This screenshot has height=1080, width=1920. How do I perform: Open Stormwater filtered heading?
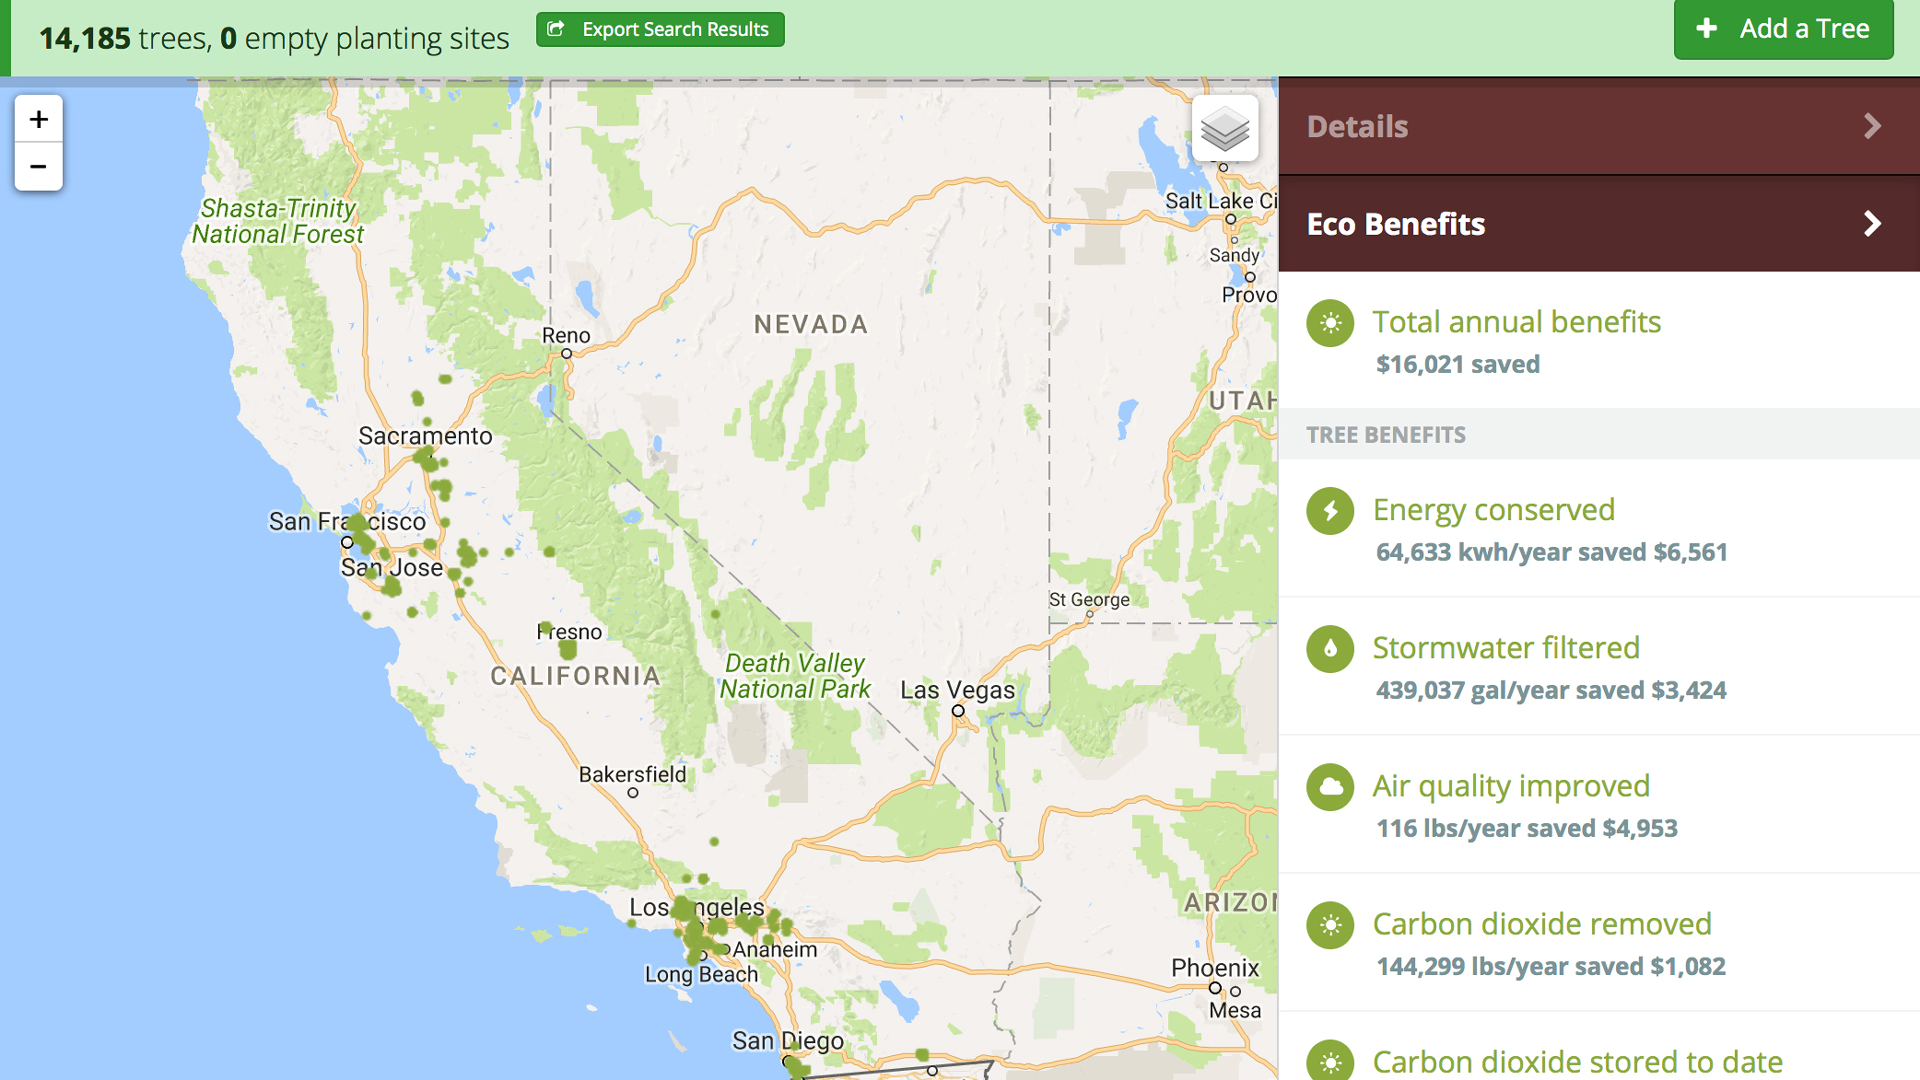click(x=1505, y=648)
